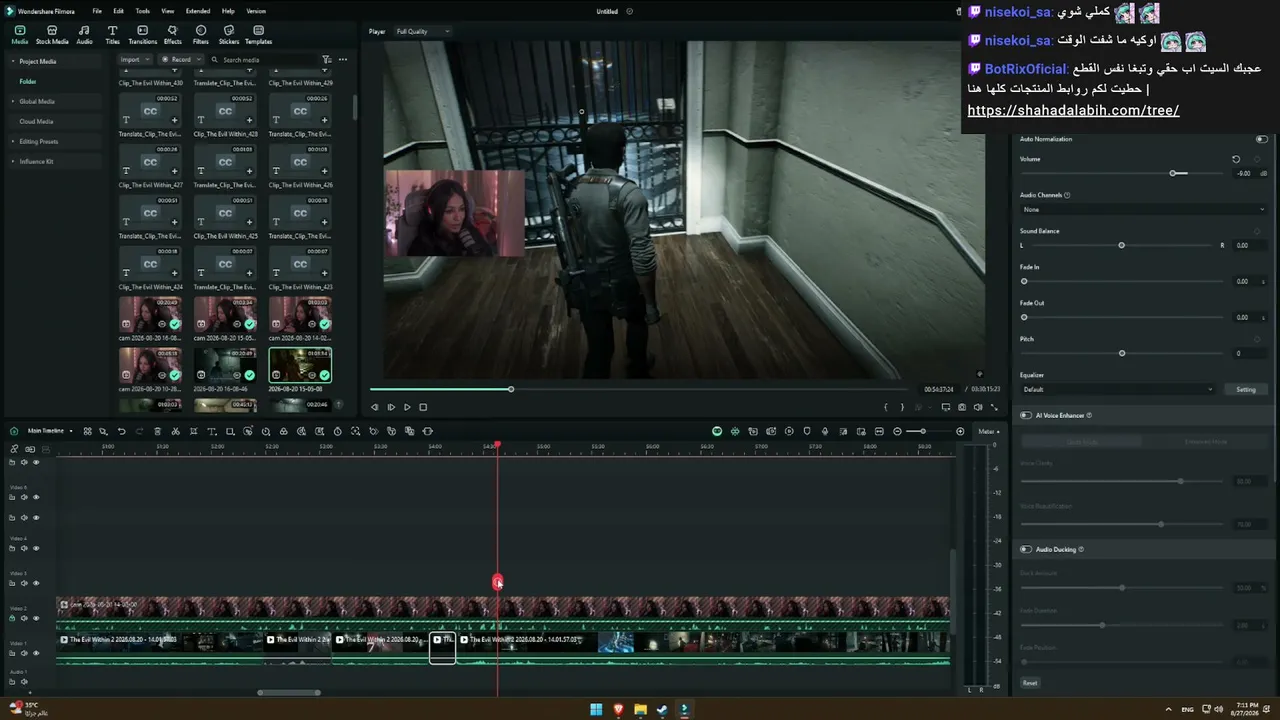Open File Explorer from the taskbar

(x=640, y=710)
